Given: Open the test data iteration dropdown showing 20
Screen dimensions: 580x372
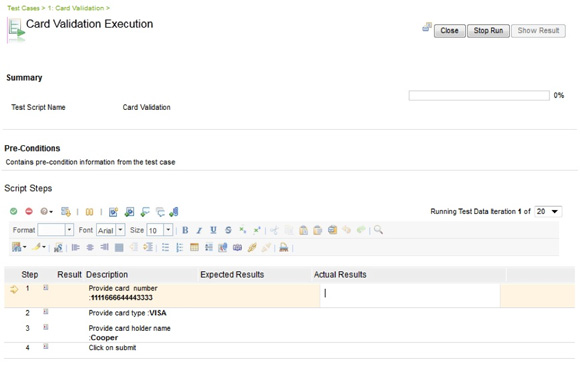Looking at the screenshot, I should click(548, 212).
